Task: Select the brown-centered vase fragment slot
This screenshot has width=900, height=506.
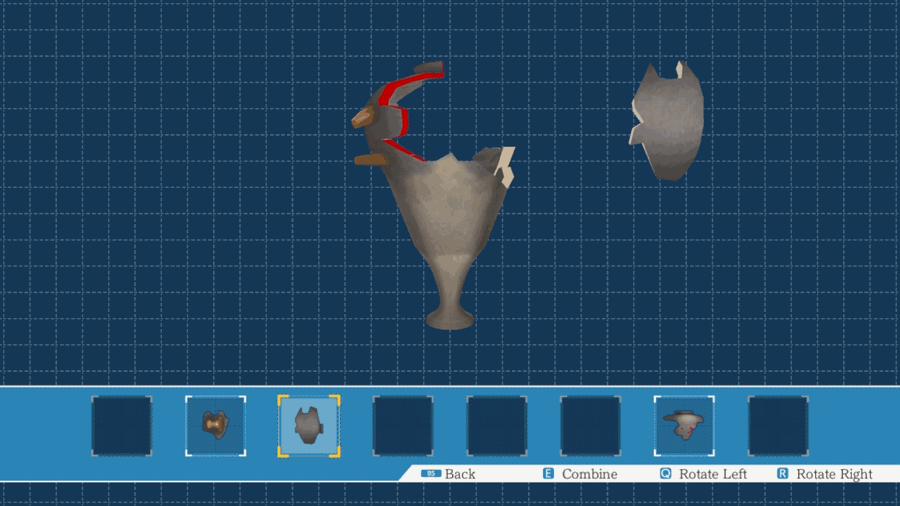Action: (x=216, y=426)
